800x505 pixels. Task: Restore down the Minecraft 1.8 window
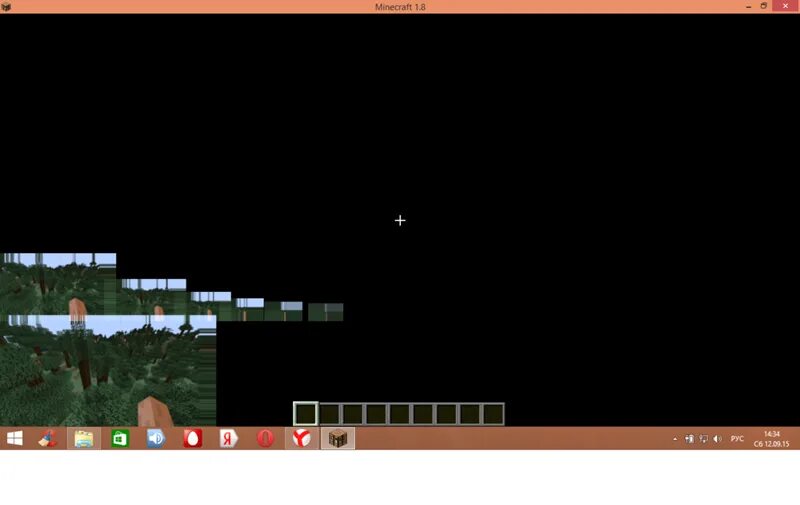point(764,6)
